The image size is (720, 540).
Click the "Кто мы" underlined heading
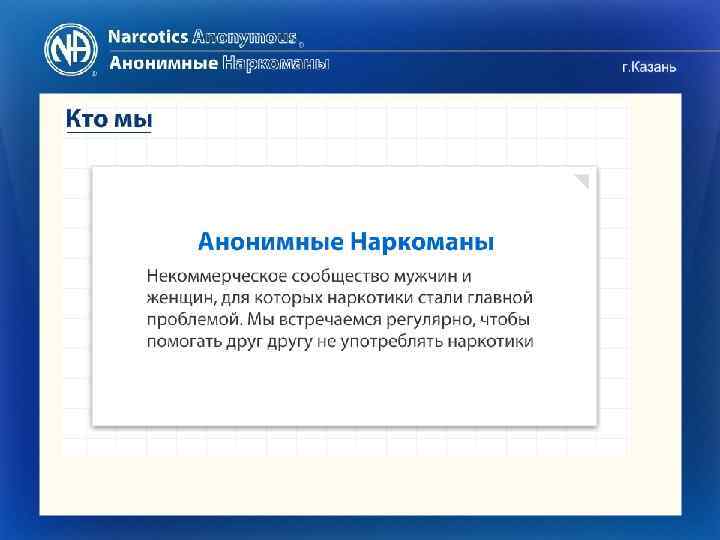[x=109, y=119]
